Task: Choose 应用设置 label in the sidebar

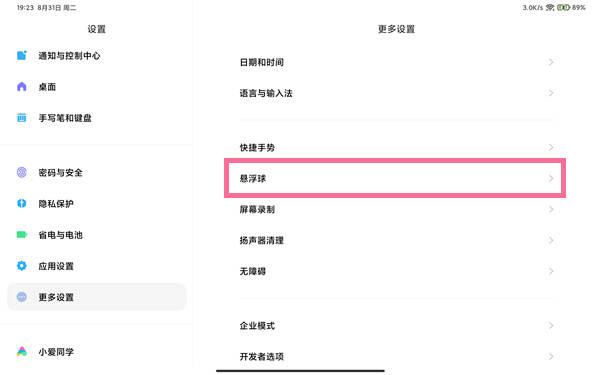Action: pyautogui.click(x=56, y=266)
